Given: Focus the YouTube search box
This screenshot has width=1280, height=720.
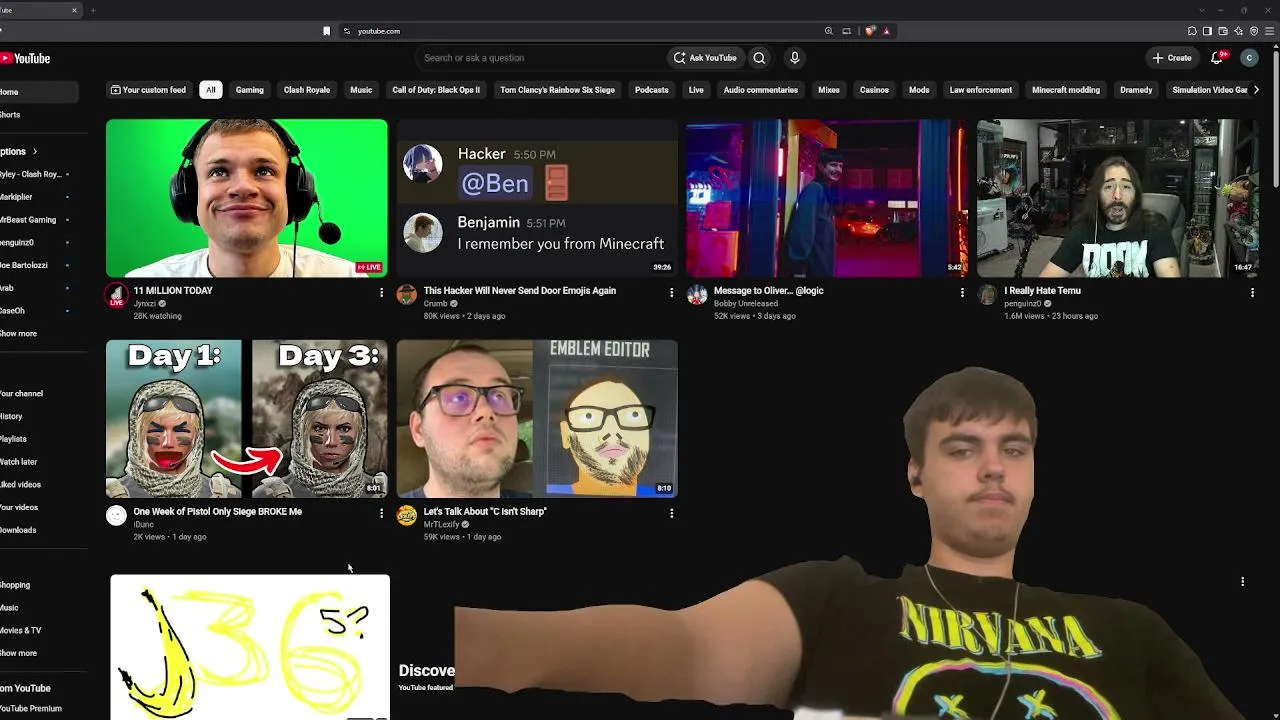Looking at the screenshot, I should pyautogui.click(x=540, y=58).
